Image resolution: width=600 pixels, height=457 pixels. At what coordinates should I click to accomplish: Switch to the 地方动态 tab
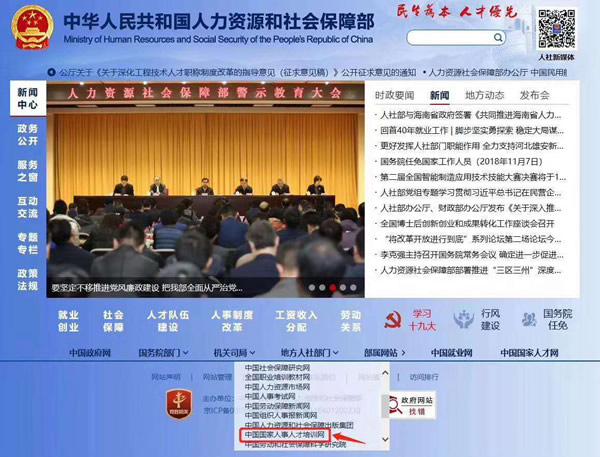tap(484, 95)
